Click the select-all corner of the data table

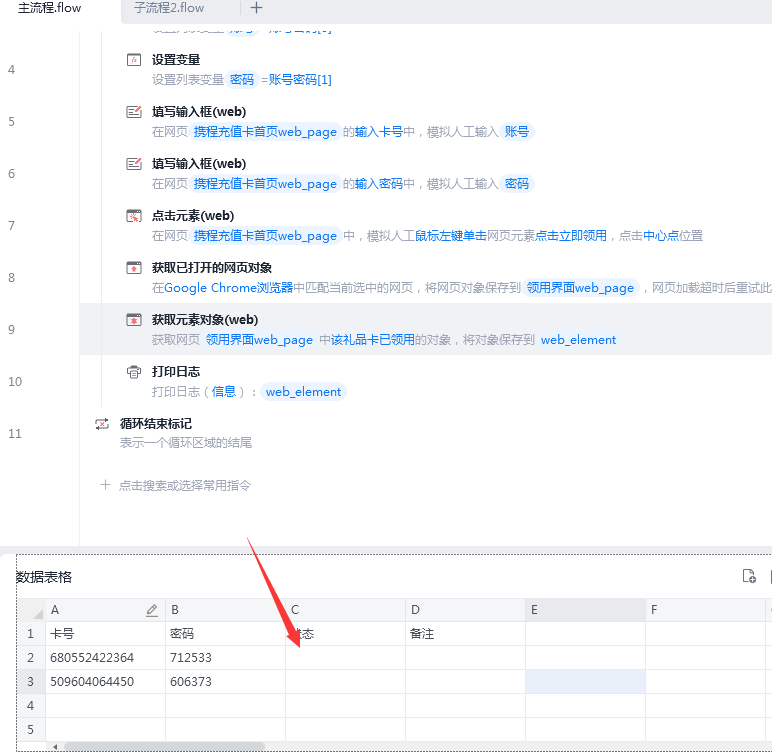(32, 610)
